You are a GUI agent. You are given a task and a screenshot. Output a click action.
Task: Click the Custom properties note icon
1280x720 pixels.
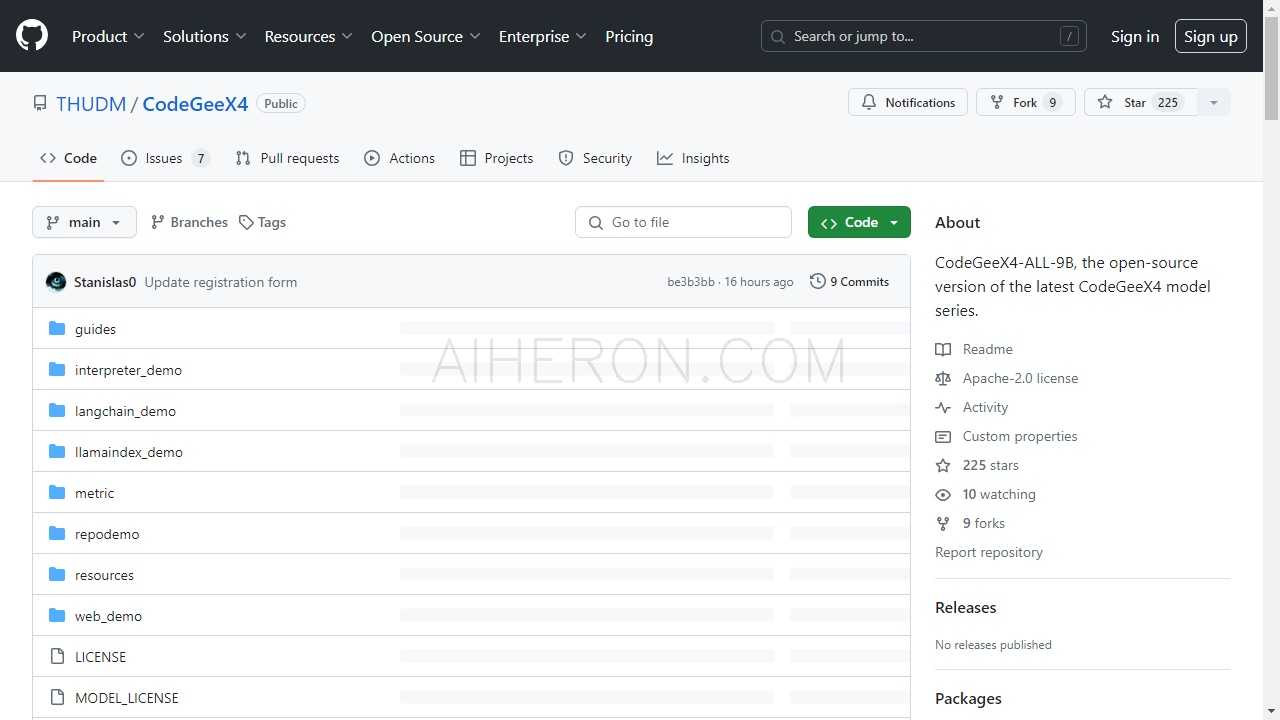943,436
